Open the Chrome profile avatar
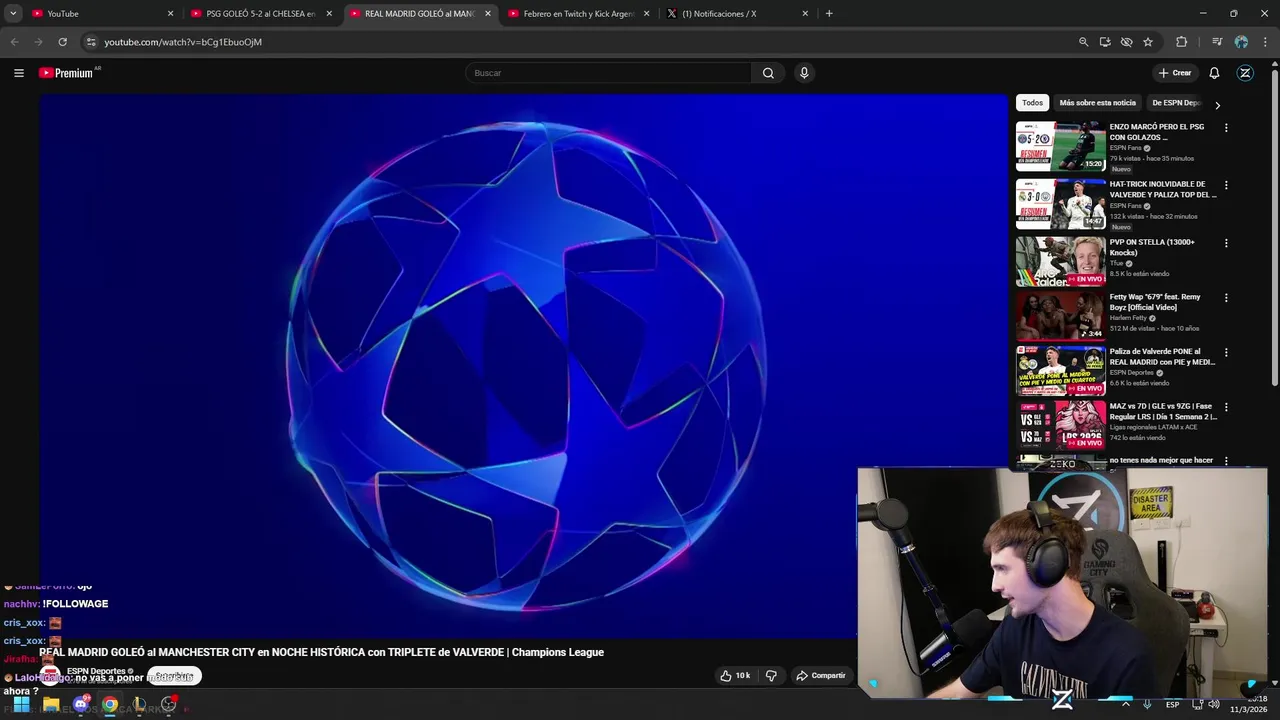This screenshot has height=720, width=1280. [1241, 42]
